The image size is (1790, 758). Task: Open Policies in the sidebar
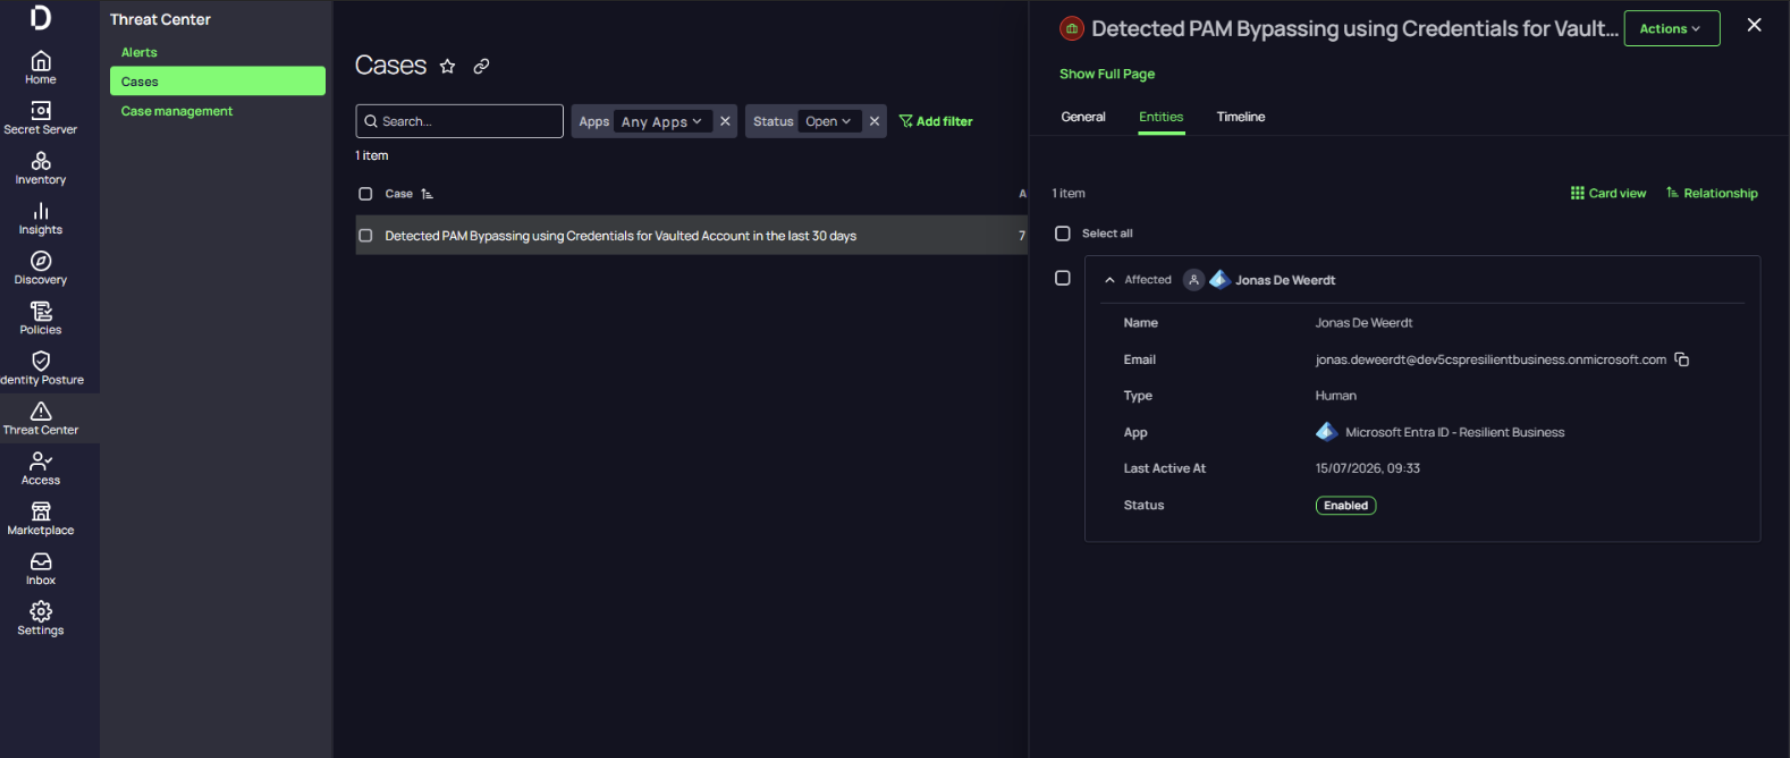click(40, 317)
